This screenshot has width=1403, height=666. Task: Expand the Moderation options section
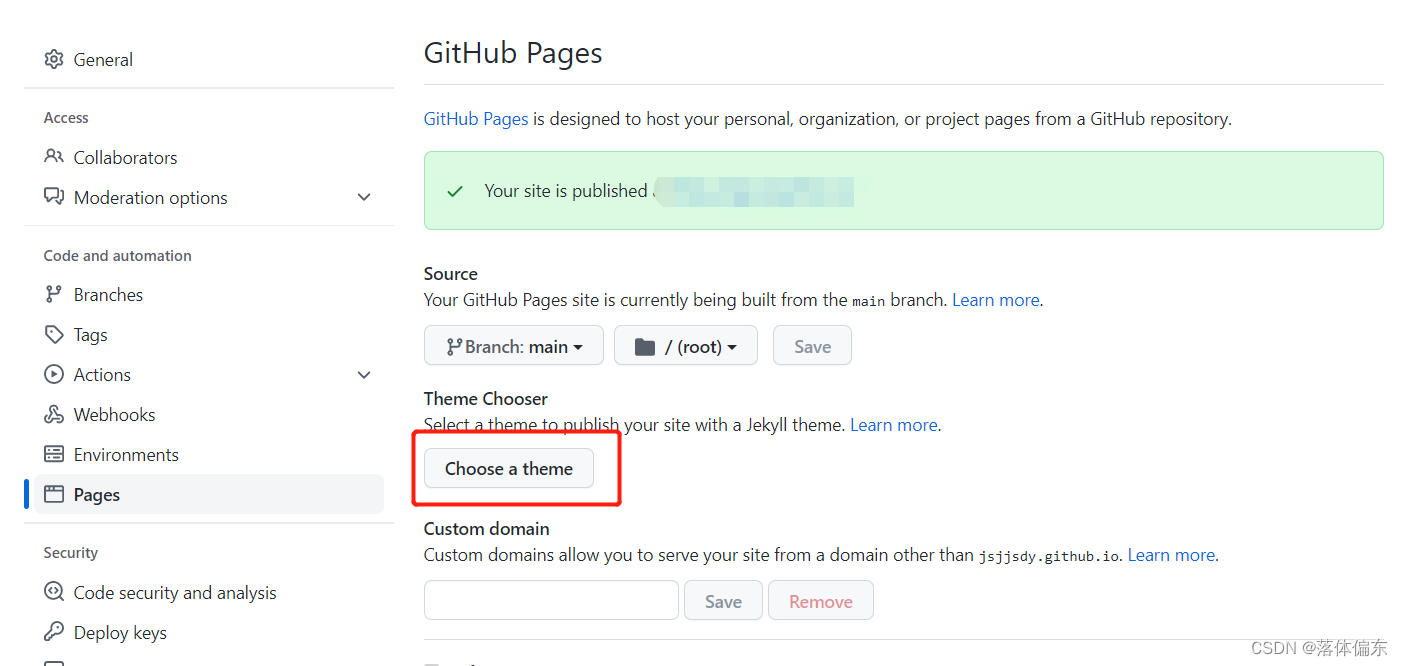click(x=364, y=197)
